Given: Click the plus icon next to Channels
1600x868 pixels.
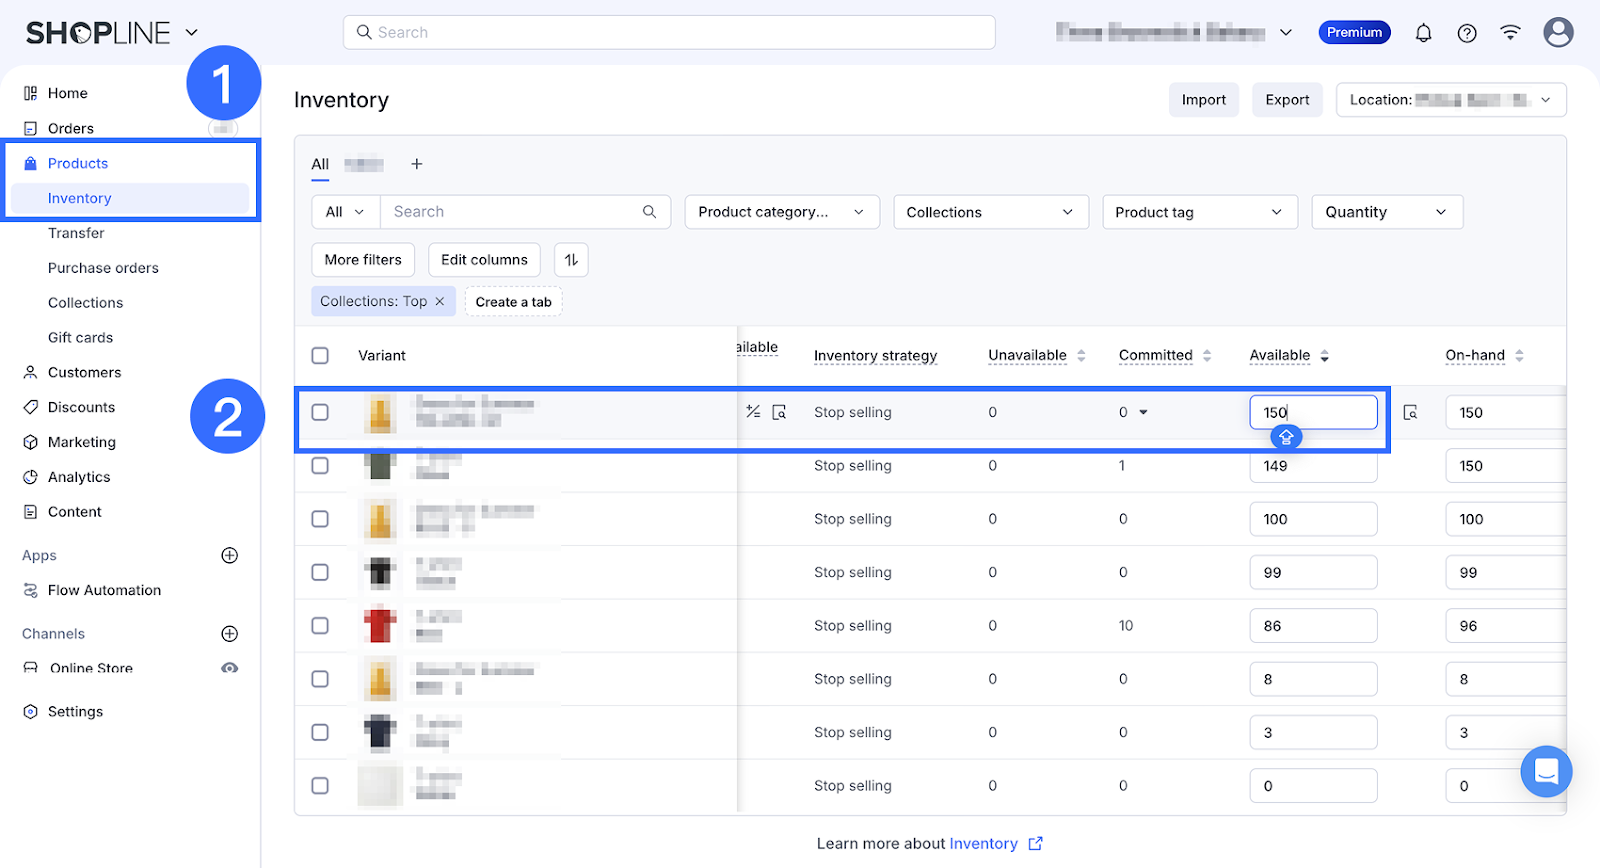Looking at the screenshot, I should 229,634.
